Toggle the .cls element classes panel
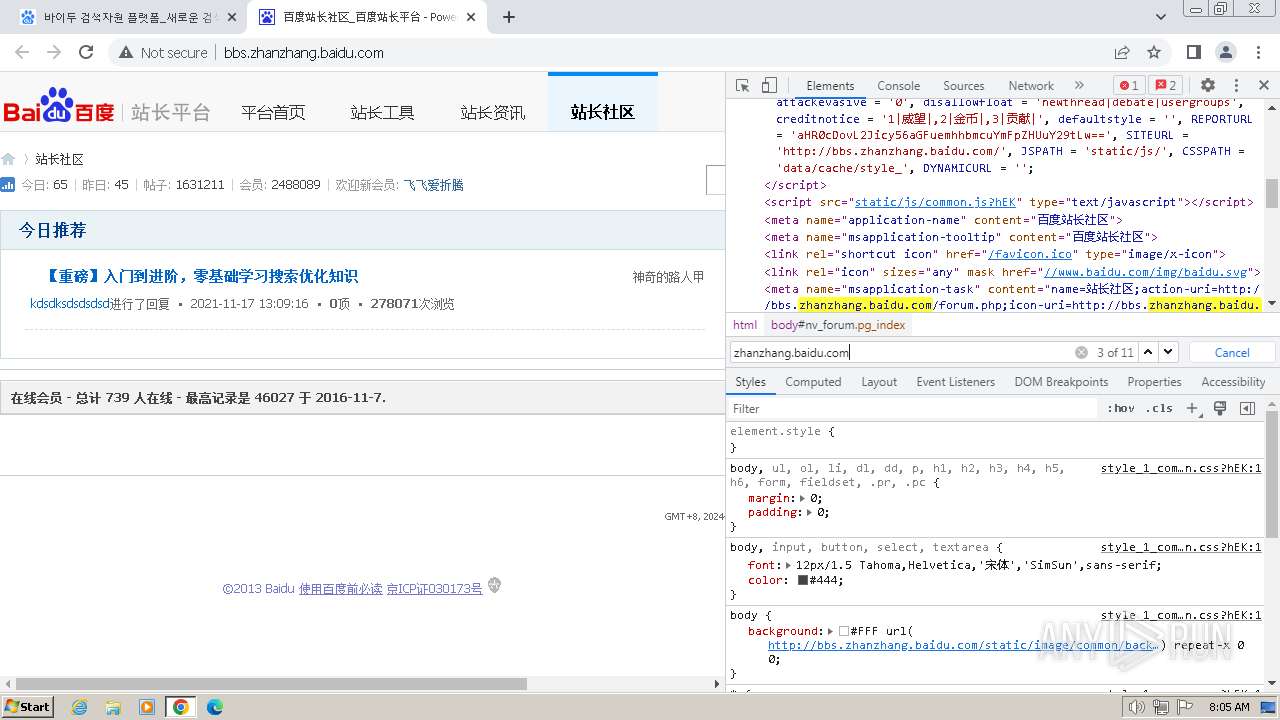Image resolution: width=1280 pixels, height=720 pixels. point(1159,408)
